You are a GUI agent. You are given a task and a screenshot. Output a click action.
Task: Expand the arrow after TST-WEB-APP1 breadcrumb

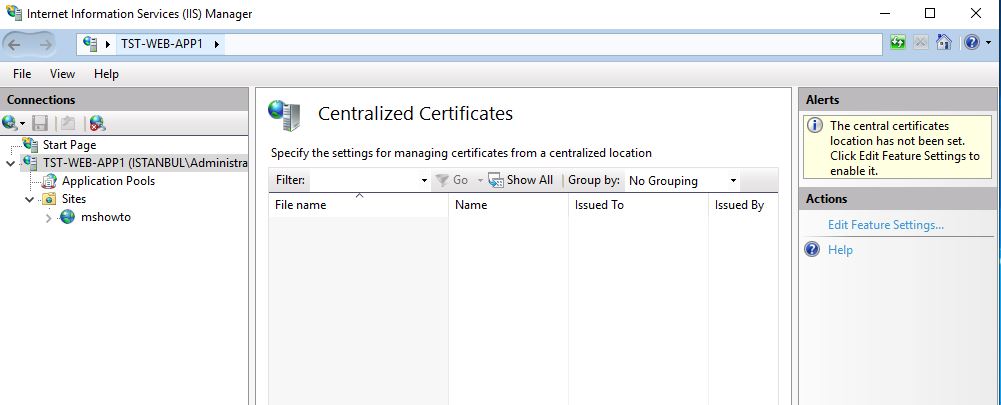pyautogui.click(x=217, y=44)
